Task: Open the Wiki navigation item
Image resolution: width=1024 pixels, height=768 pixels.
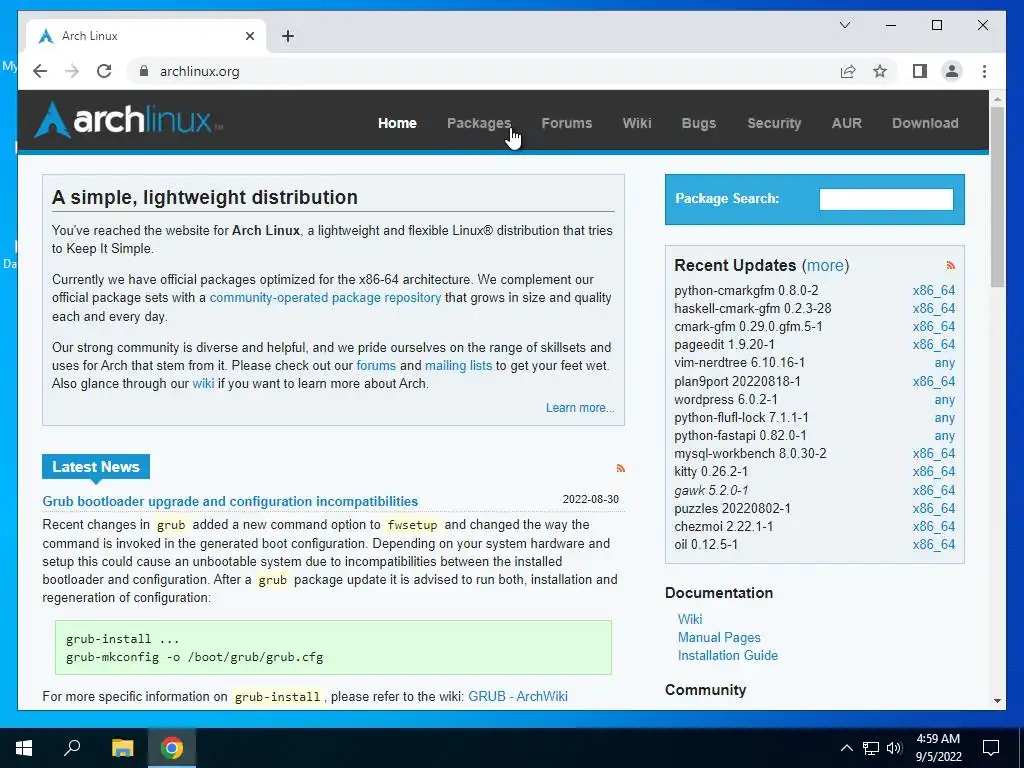Action: (x=637, y=123)
